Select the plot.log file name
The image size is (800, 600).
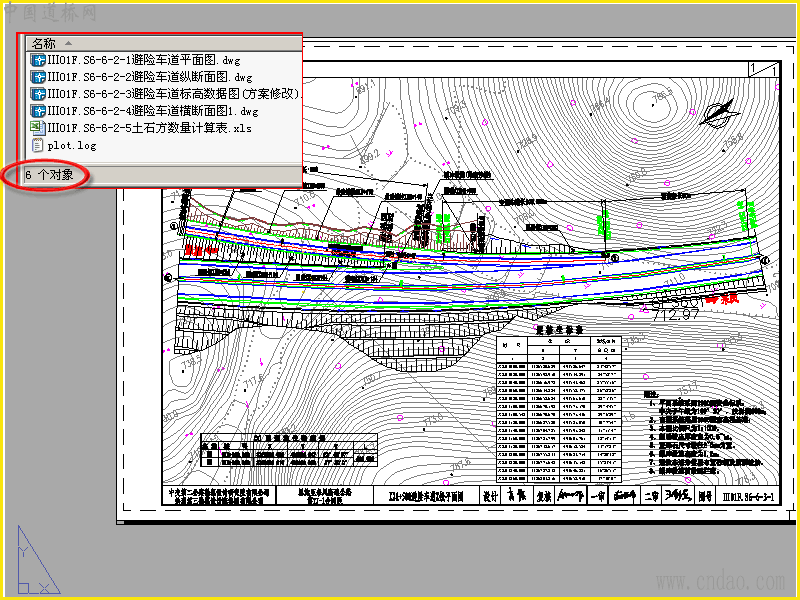(72, 145)
